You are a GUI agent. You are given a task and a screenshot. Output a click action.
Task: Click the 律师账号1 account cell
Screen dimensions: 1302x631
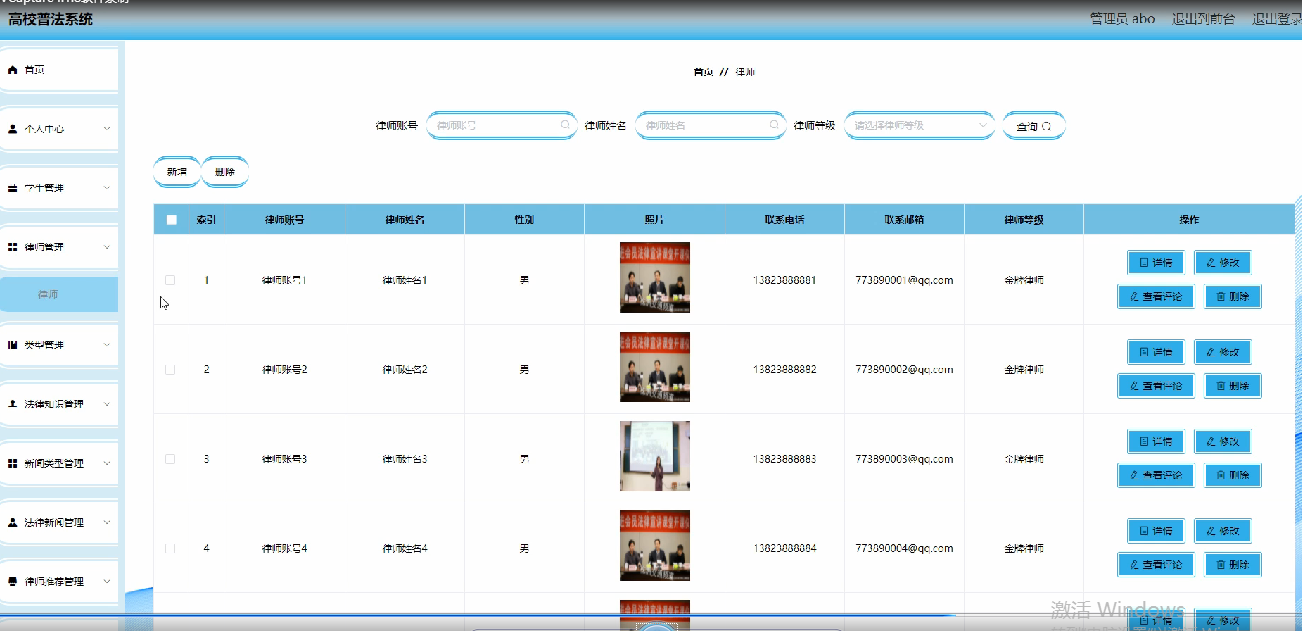pos(284,280)
